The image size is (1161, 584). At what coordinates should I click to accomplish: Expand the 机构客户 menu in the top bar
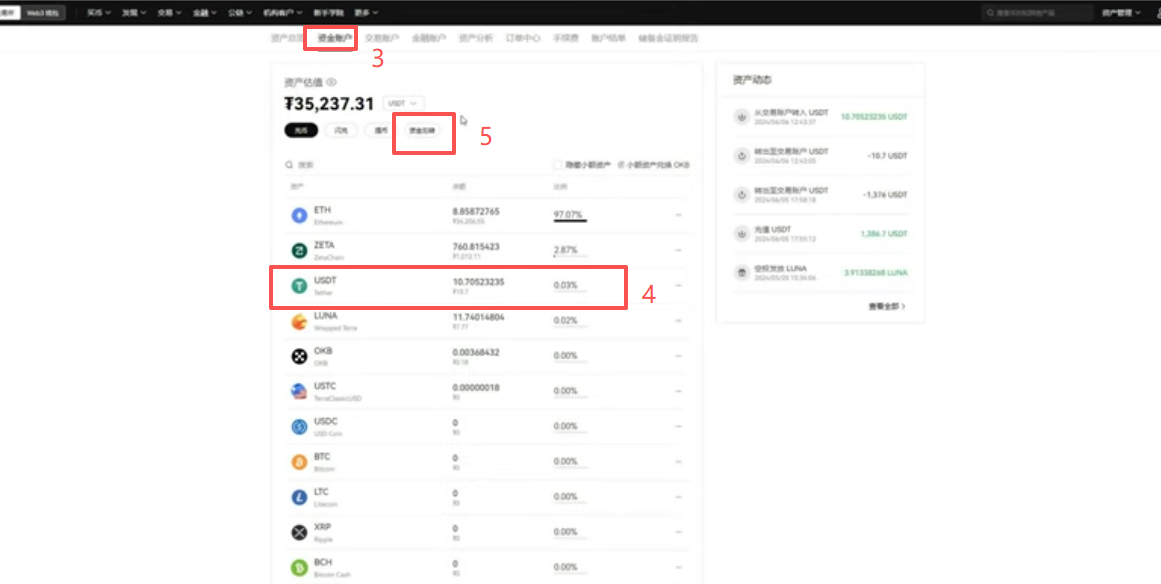click(x=283, y=13)
